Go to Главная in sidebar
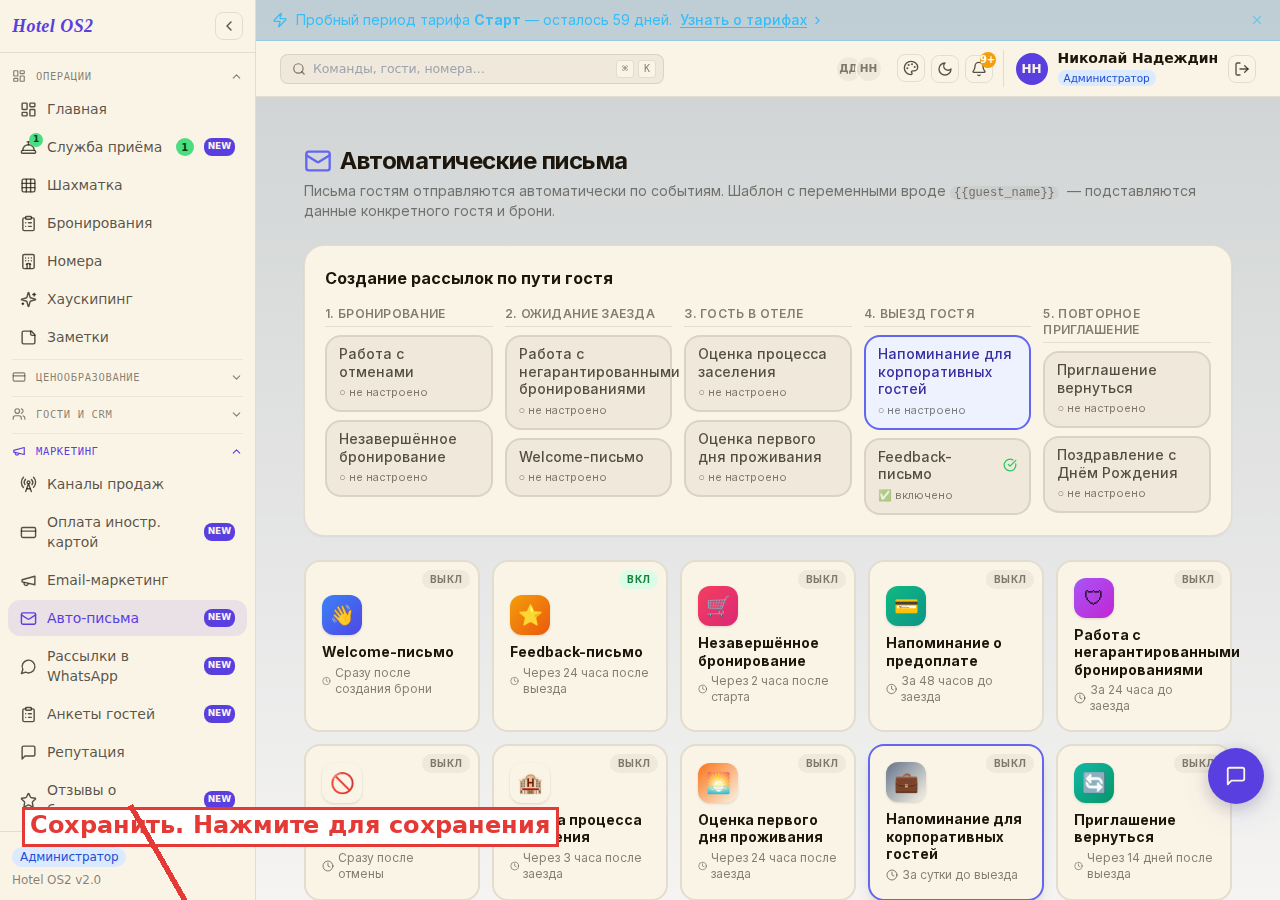 point(128,109)
